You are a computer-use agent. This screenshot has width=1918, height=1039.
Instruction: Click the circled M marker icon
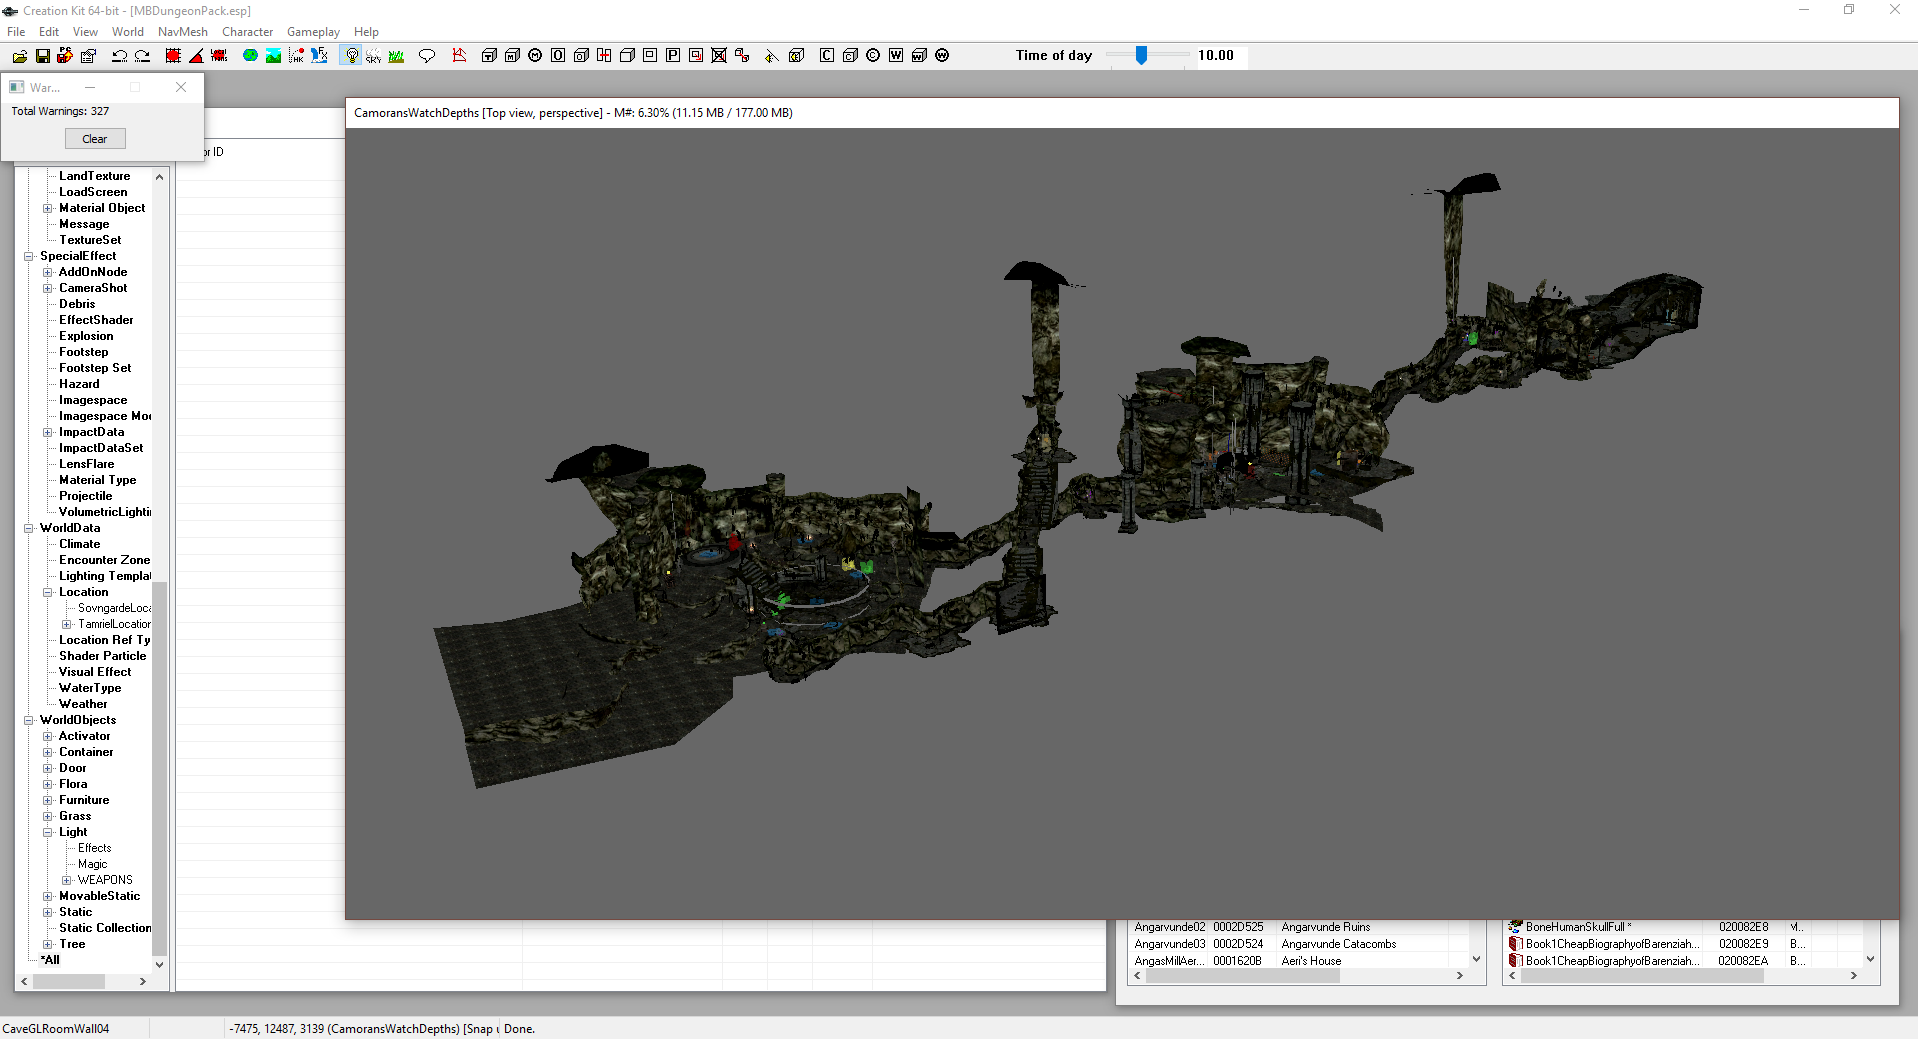pos(535,56)
